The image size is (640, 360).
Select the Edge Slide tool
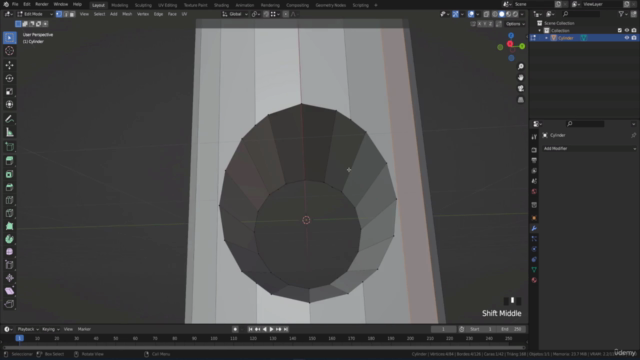click(9, 265)
